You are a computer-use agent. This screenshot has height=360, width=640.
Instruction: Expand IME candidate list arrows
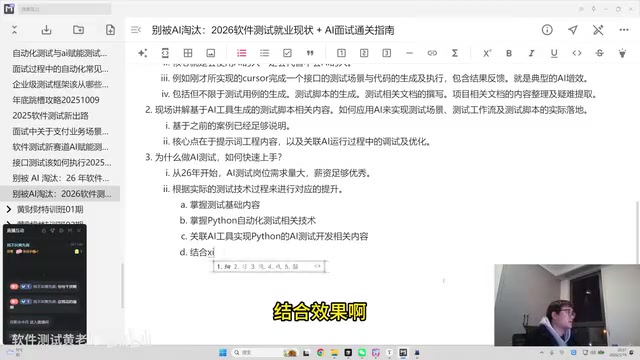(317, 266)
